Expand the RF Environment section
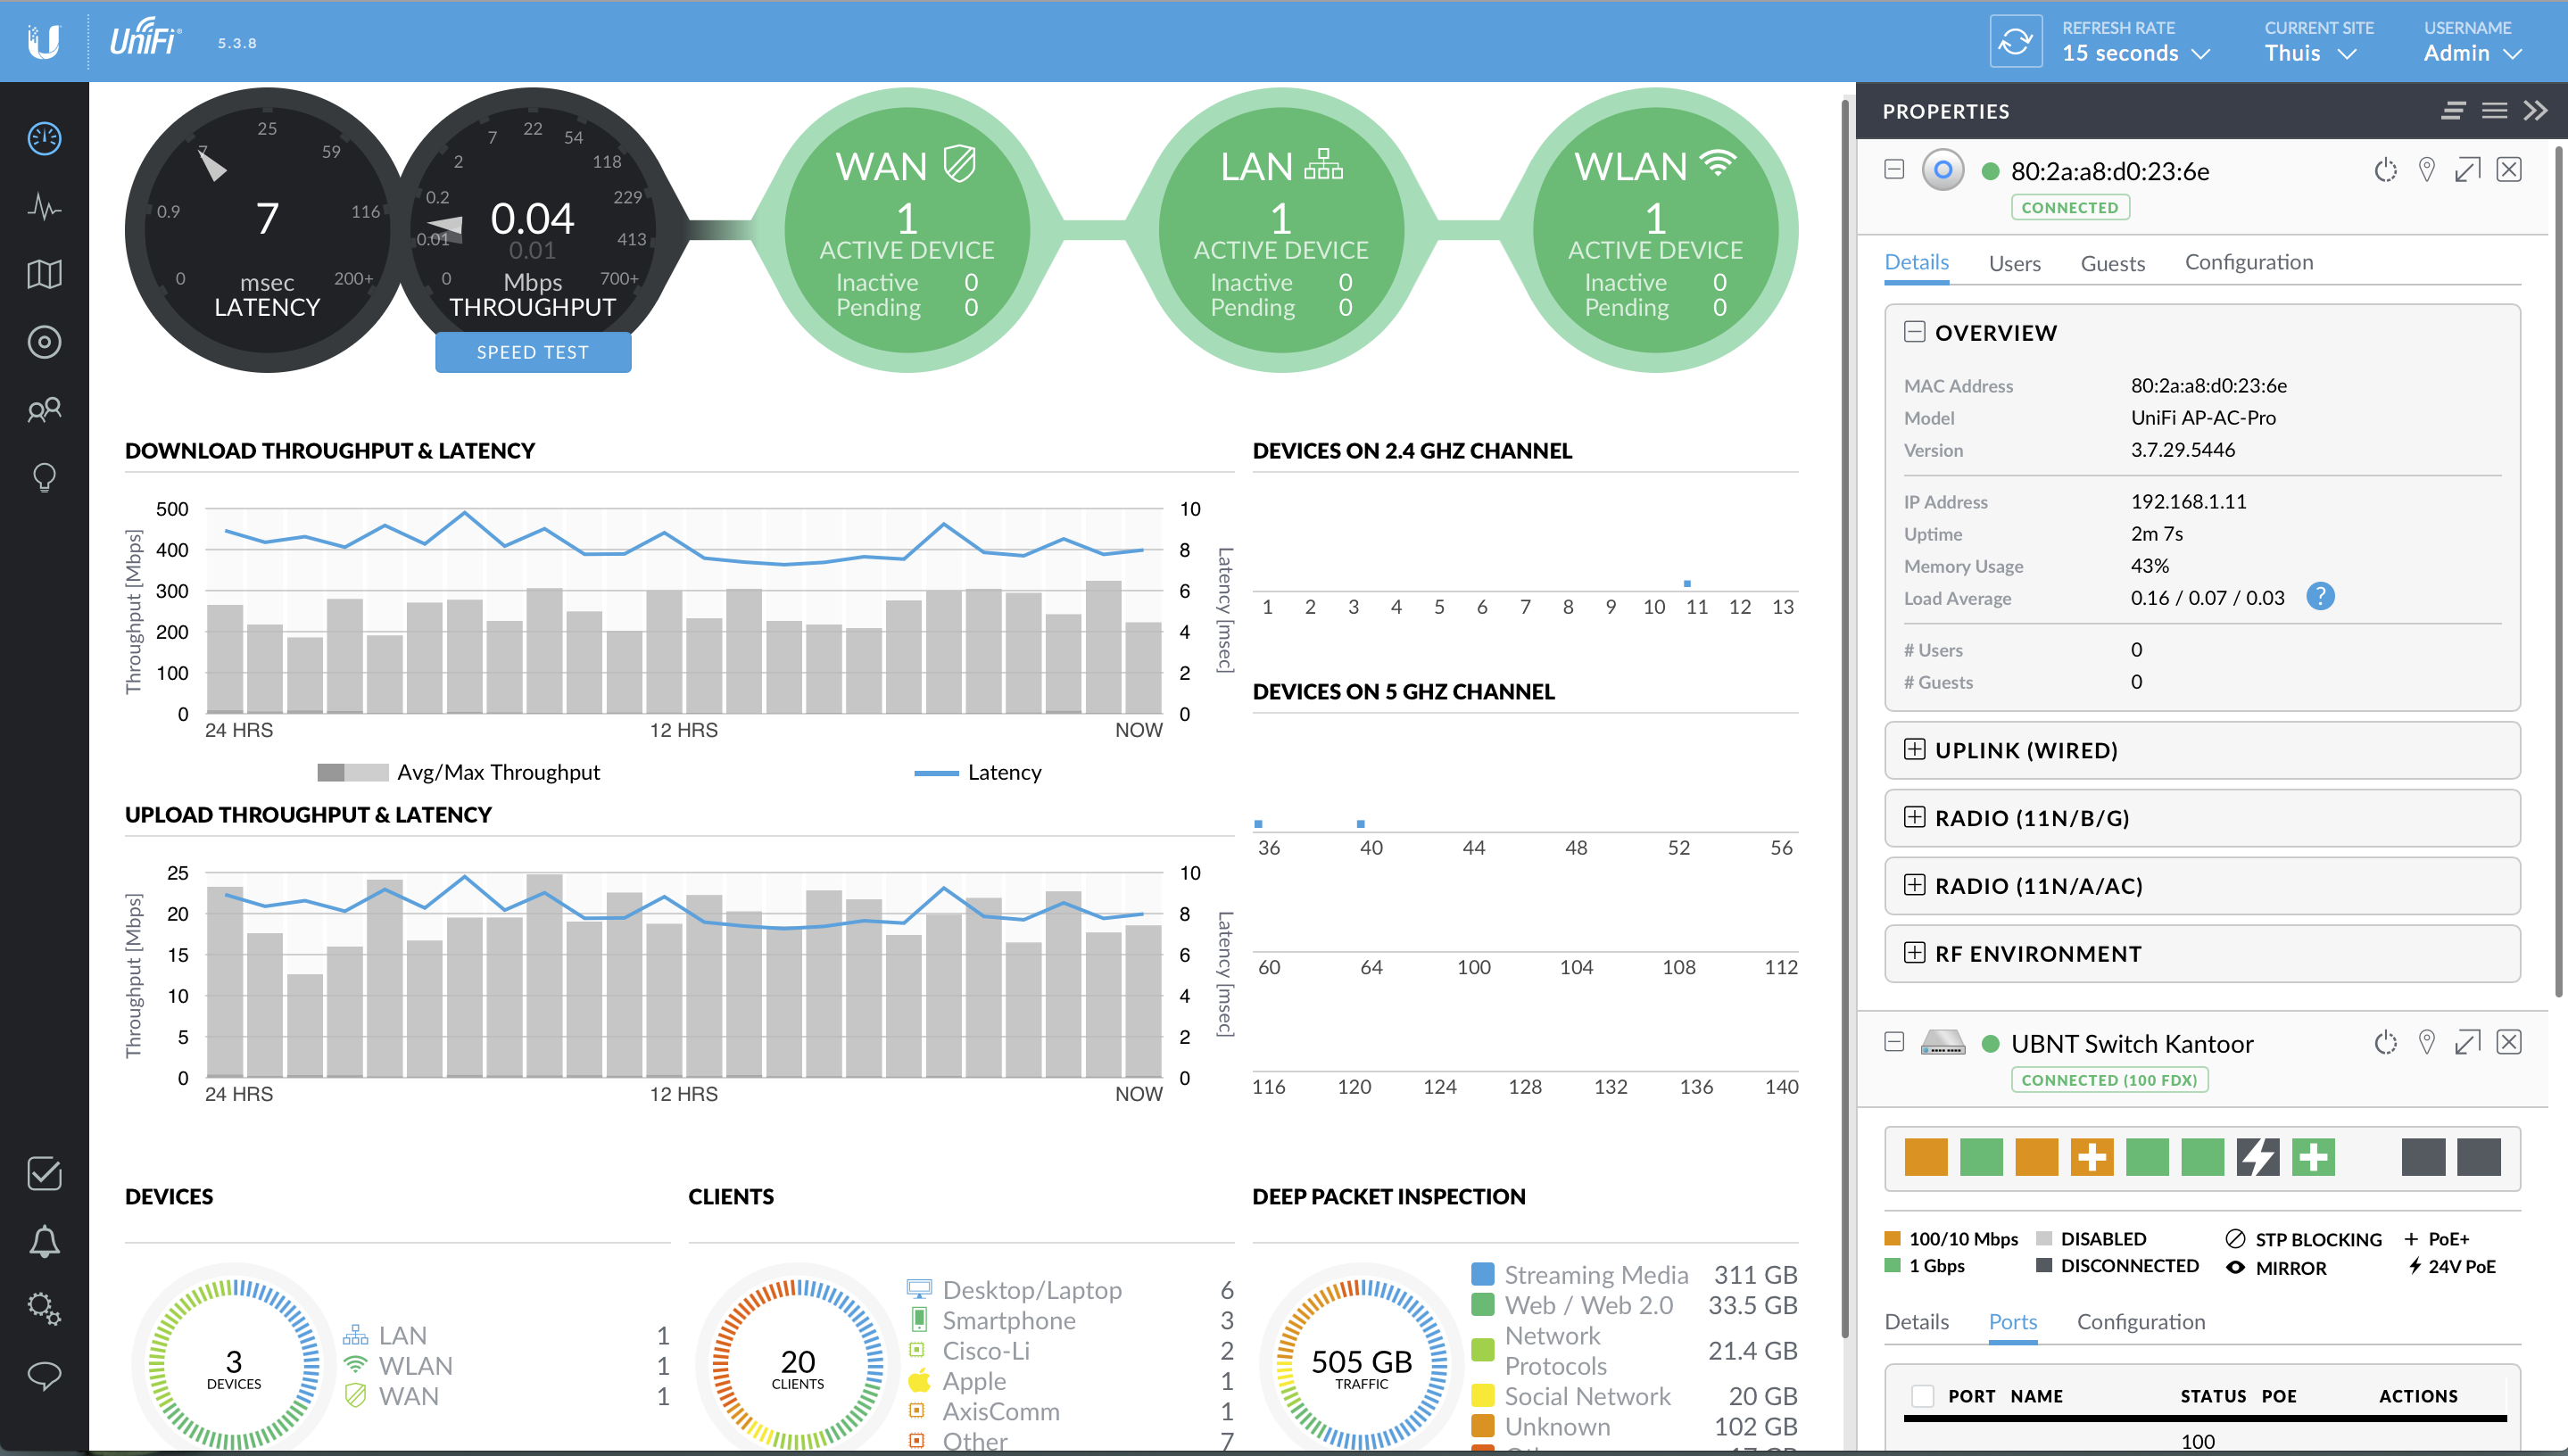 (x=1914, y=953)
